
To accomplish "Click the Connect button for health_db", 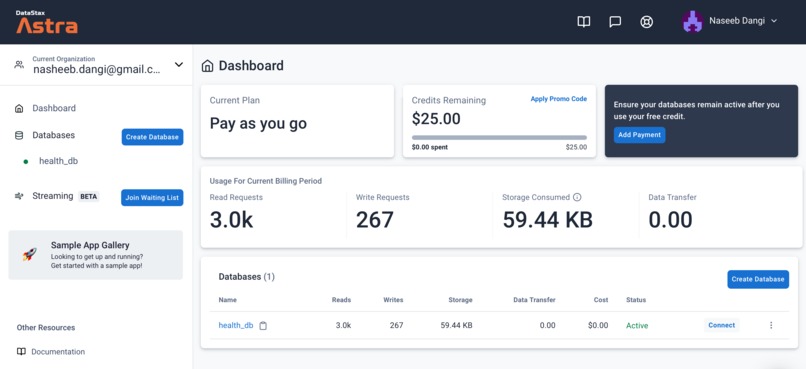I will (x=722, y=325).
